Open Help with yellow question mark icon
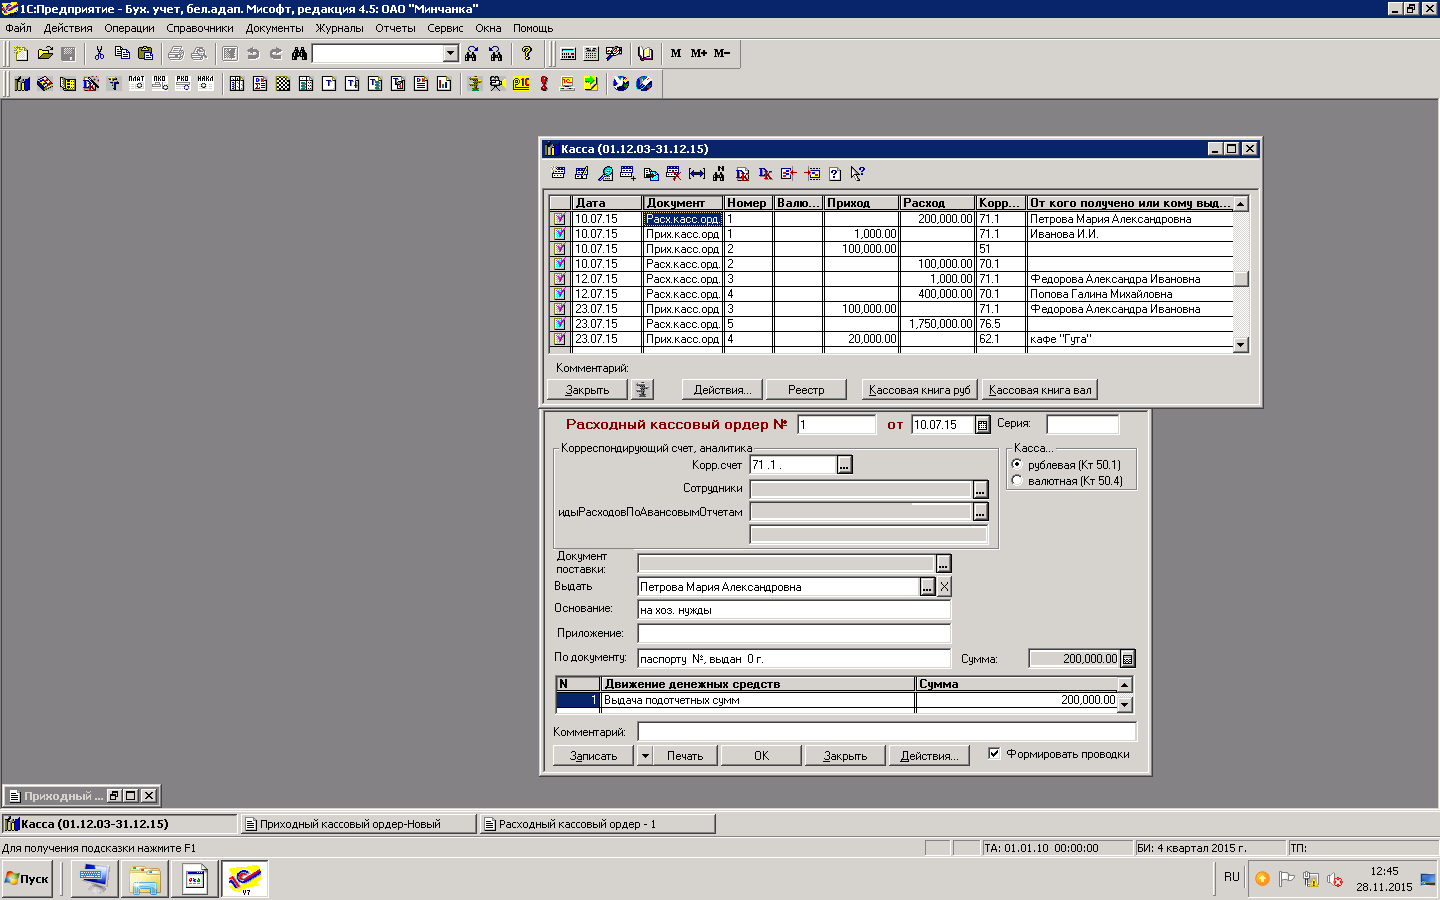Screen dimensions: 1440x900 pos(527,53)
